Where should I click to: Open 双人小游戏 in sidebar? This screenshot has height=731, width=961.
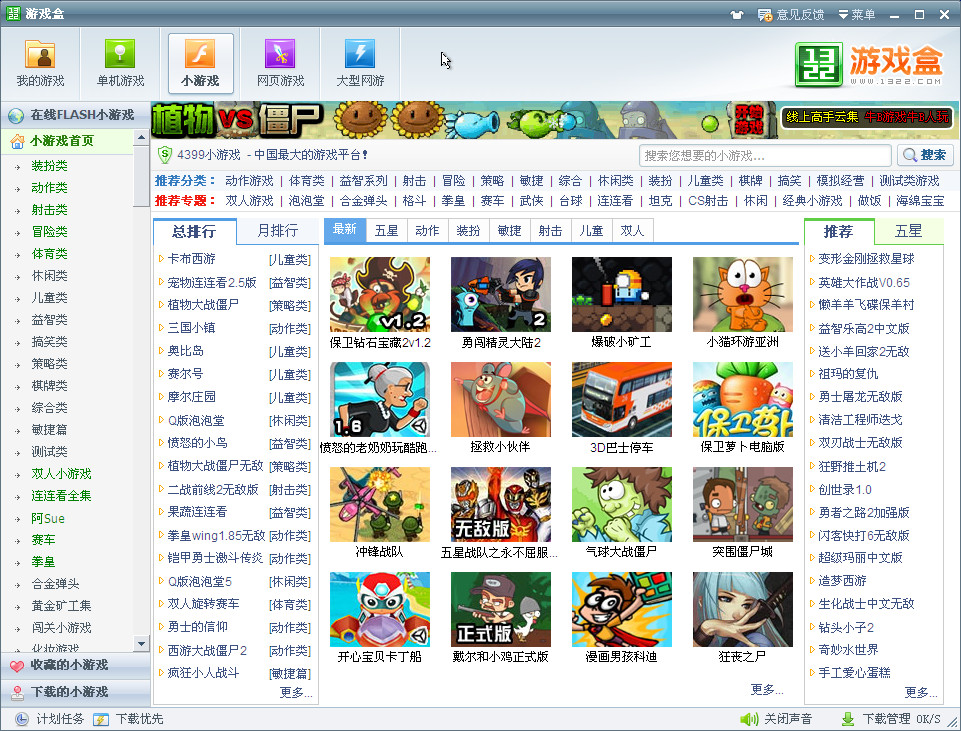click(61, 474)
